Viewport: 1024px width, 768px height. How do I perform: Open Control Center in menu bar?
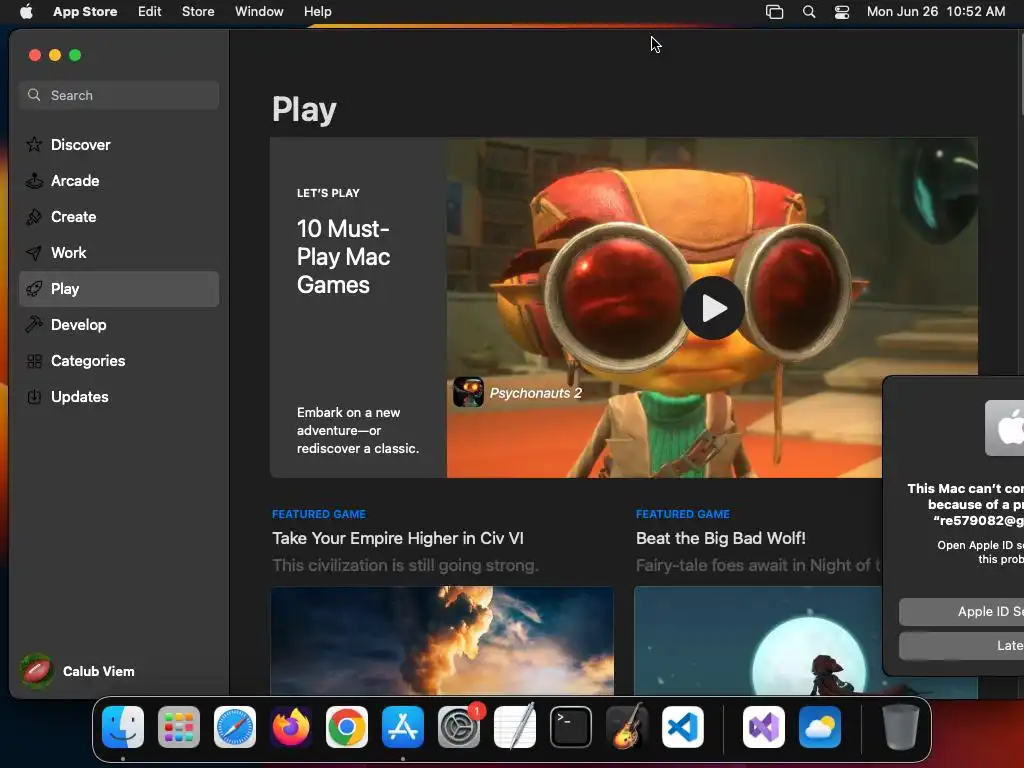842,11
